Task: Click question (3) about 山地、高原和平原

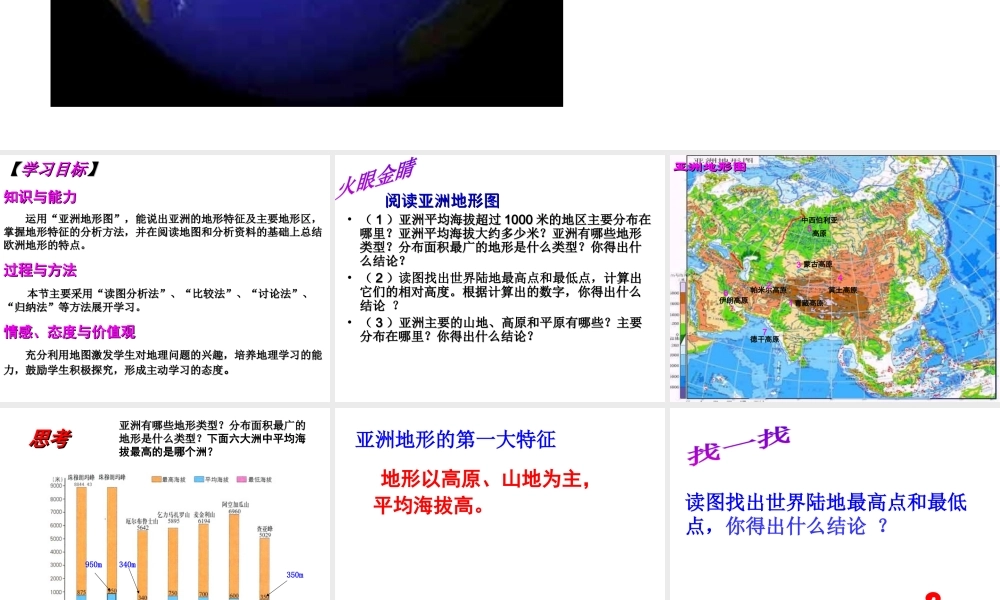Action: coord(501,329)
